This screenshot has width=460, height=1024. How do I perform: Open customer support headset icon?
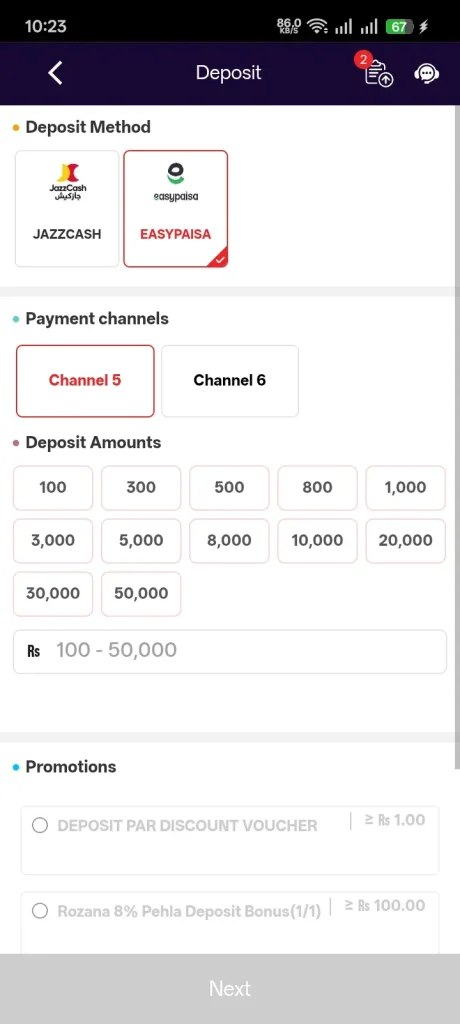point(427,73)
